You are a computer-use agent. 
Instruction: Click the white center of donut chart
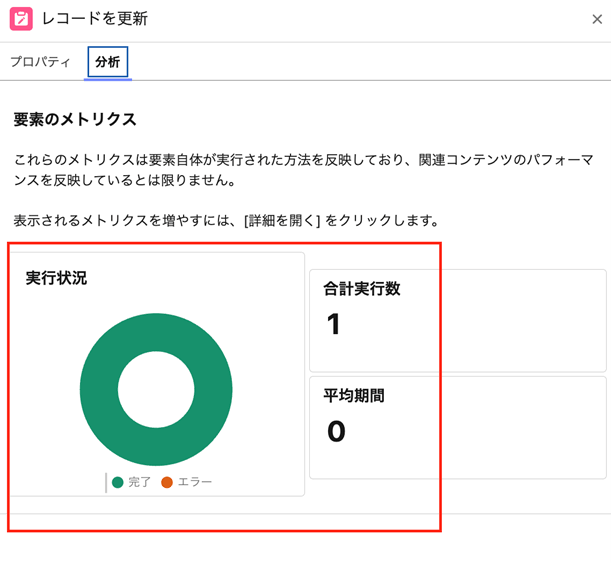[x=156, y=390]
